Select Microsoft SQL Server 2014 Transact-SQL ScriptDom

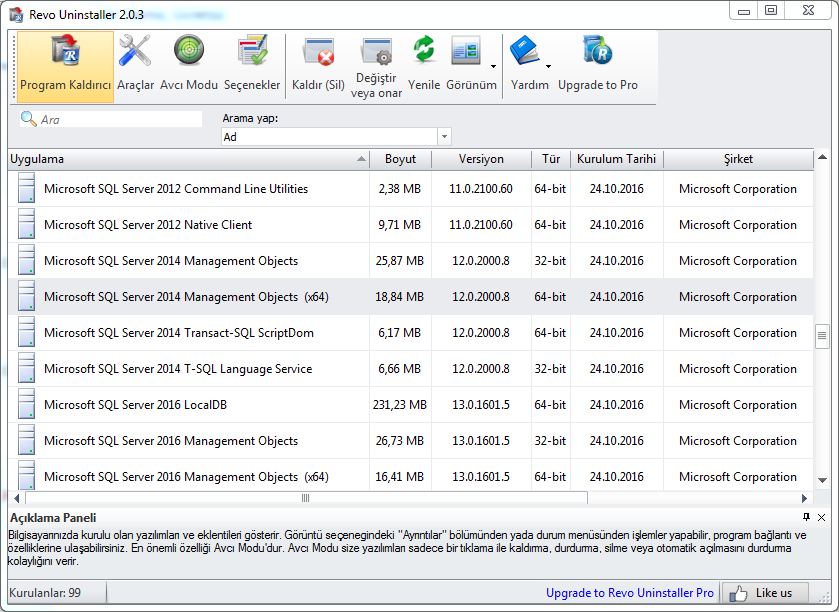pyautogui.click(x=411, y=332)
